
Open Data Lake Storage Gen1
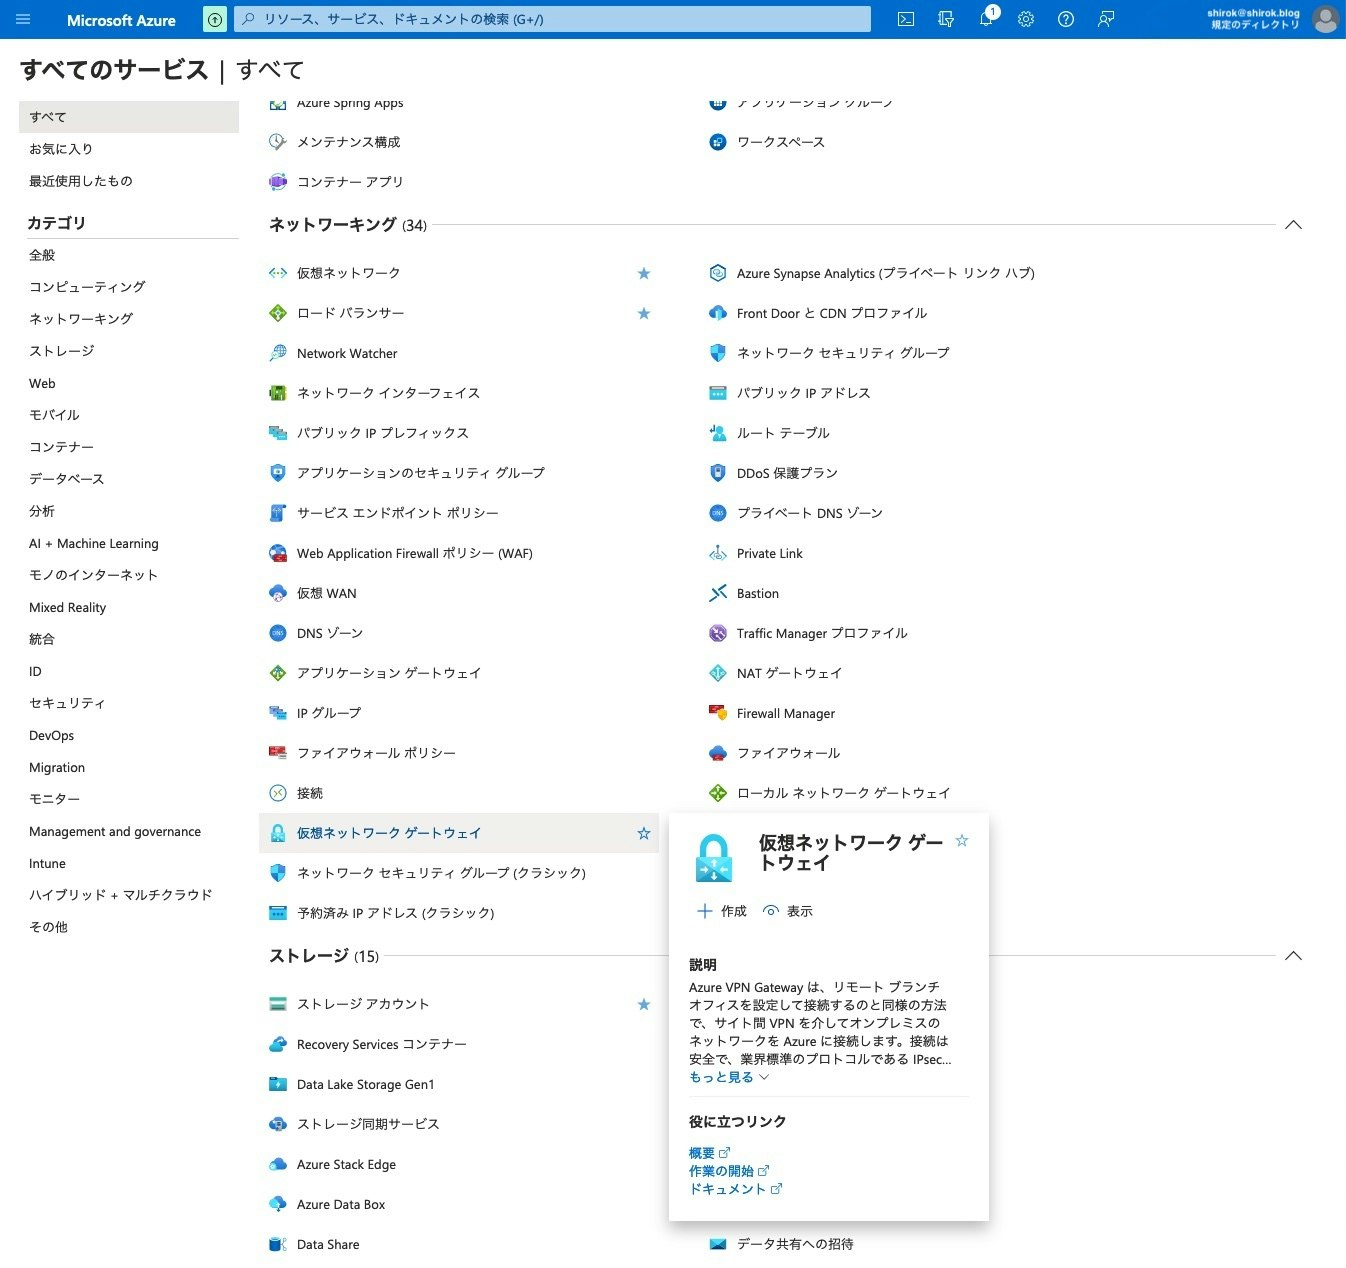coord(366,1084)
